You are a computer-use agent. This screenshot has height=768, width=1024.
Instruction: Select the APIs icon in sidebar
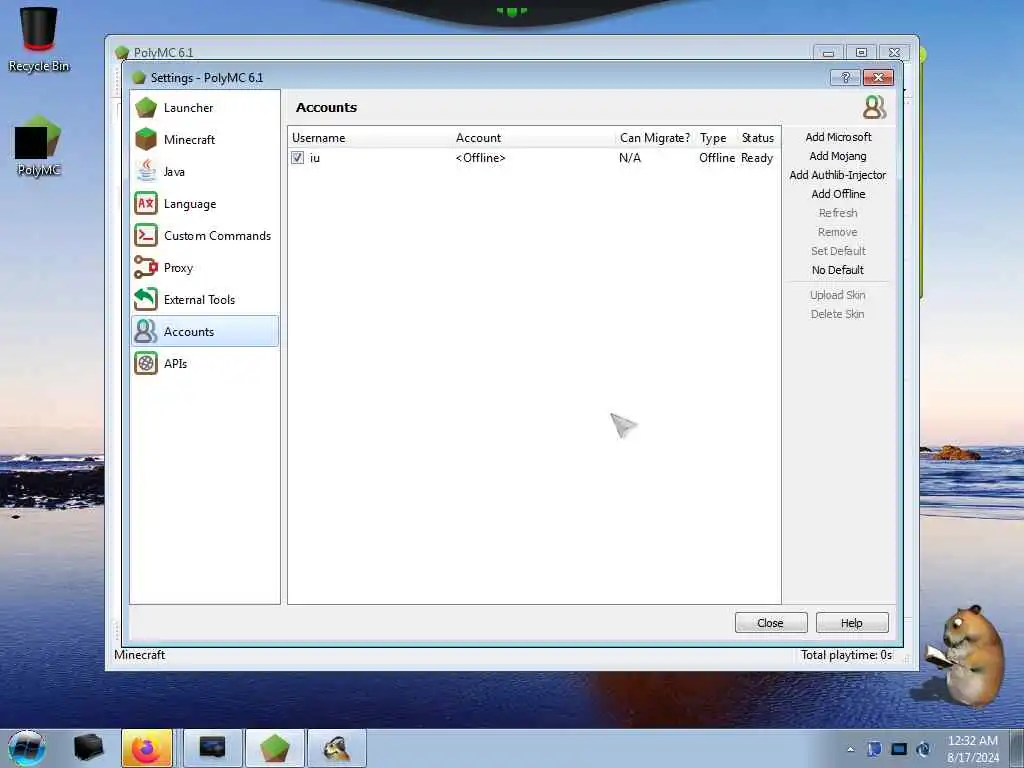[x=146, y=363]
